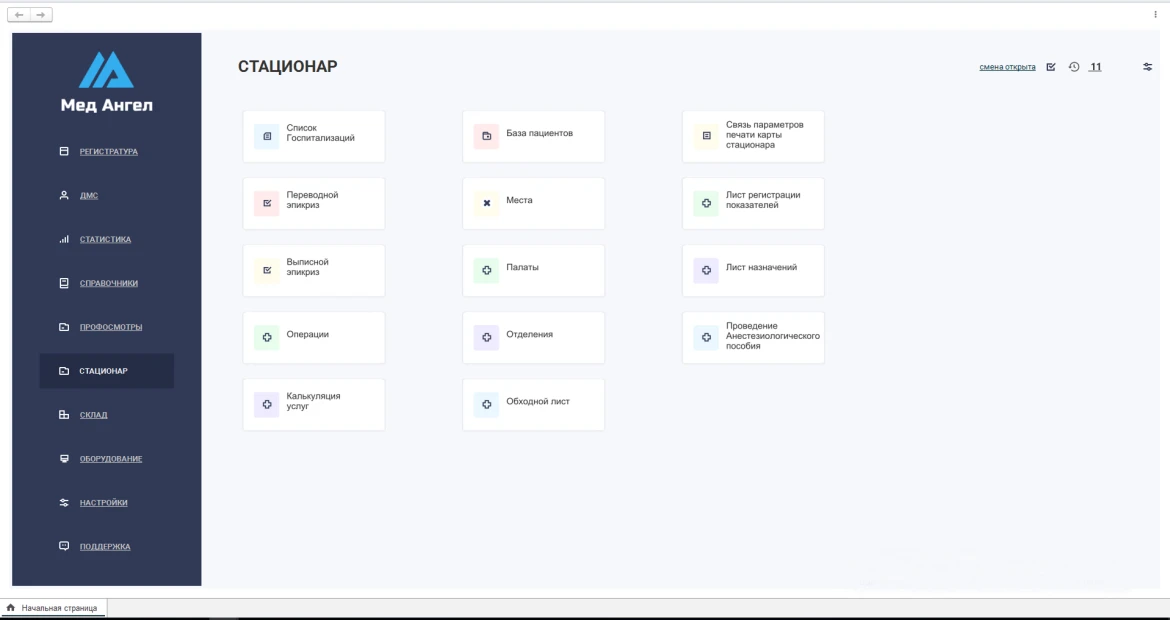This screenshot has width=1170, height=620.
Task: Click the 11 counter link
Action: coord(1095,67)
